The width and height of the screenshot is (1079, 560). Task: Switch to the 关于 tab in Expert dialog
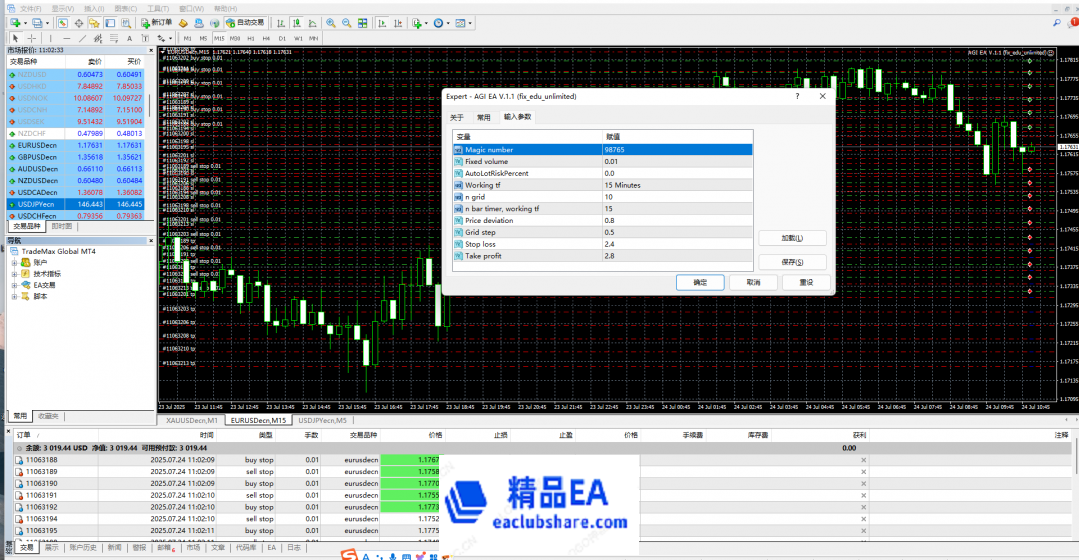(457, 118)
